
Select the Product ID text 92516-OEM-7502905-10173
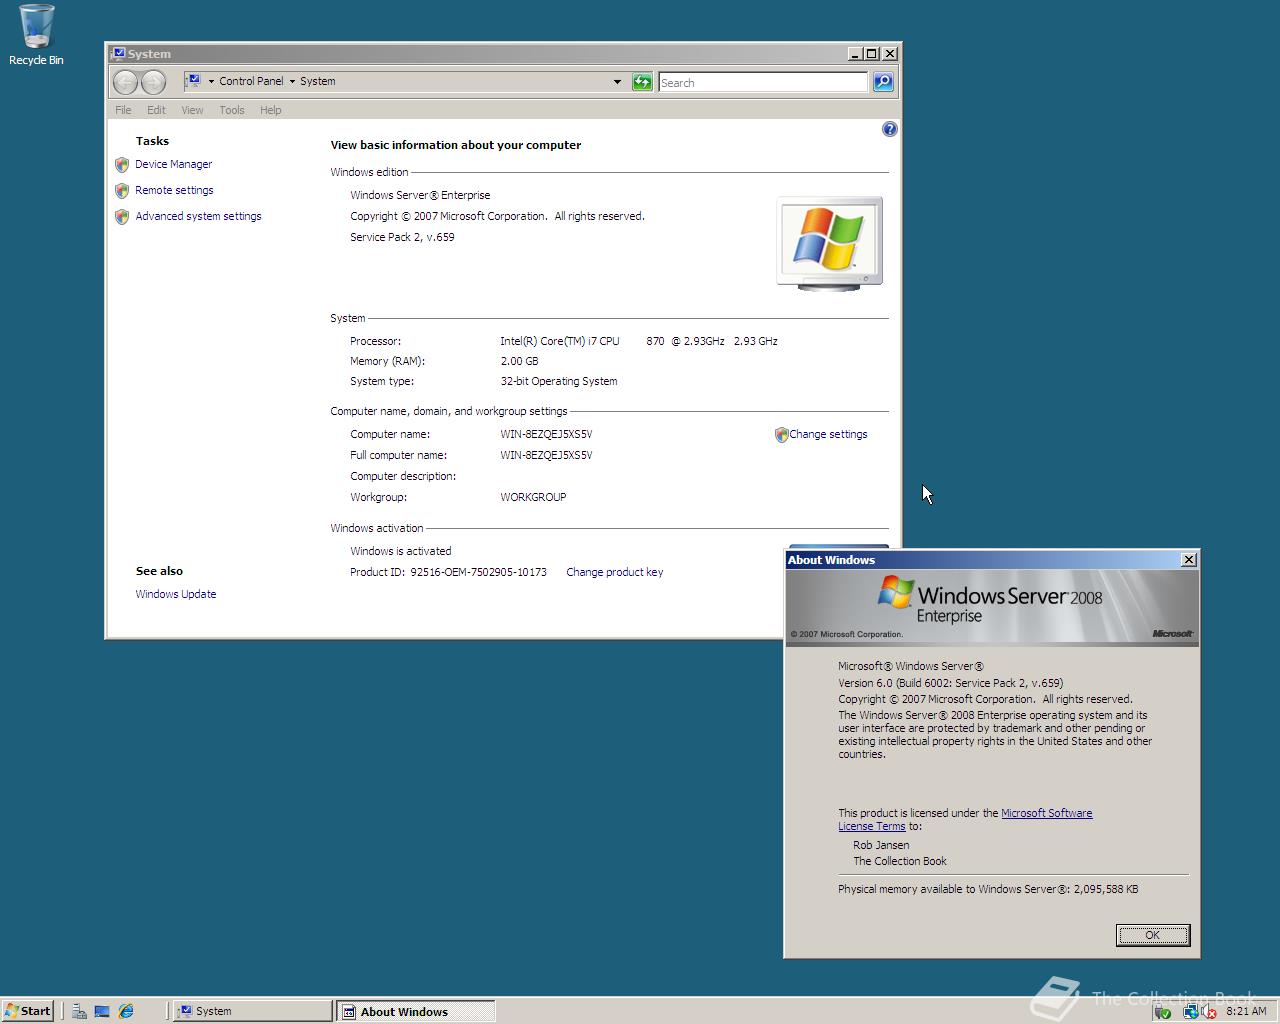point(478,572)
